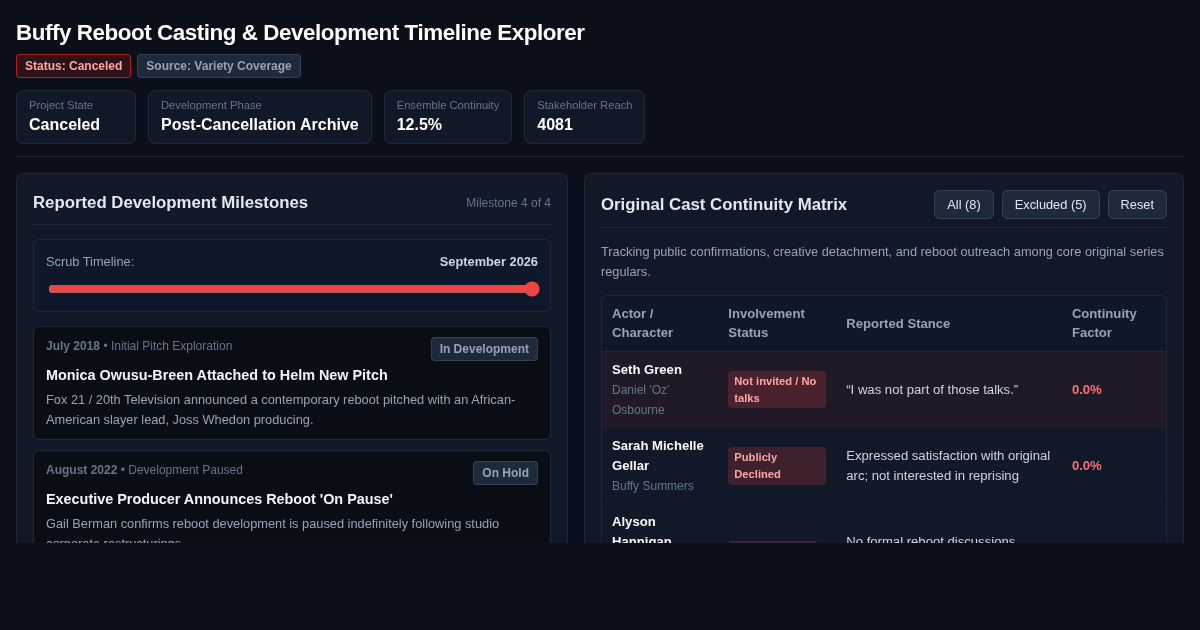Image resolution: width=1200 pixels, height=630 pixels.
Task: Click the 'I was not part of those talks' quote
Action: [932, 389]
